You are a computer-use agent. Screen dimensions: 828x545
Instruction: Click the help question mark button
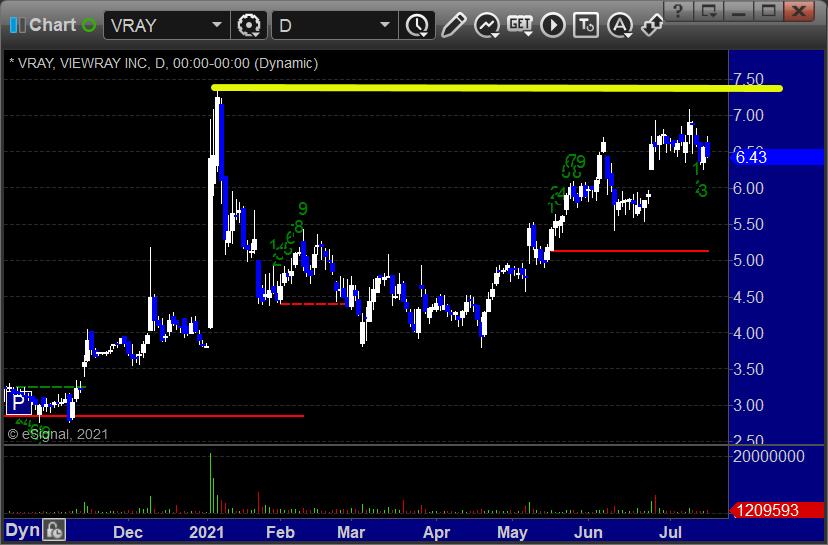[x=679, y=11]
